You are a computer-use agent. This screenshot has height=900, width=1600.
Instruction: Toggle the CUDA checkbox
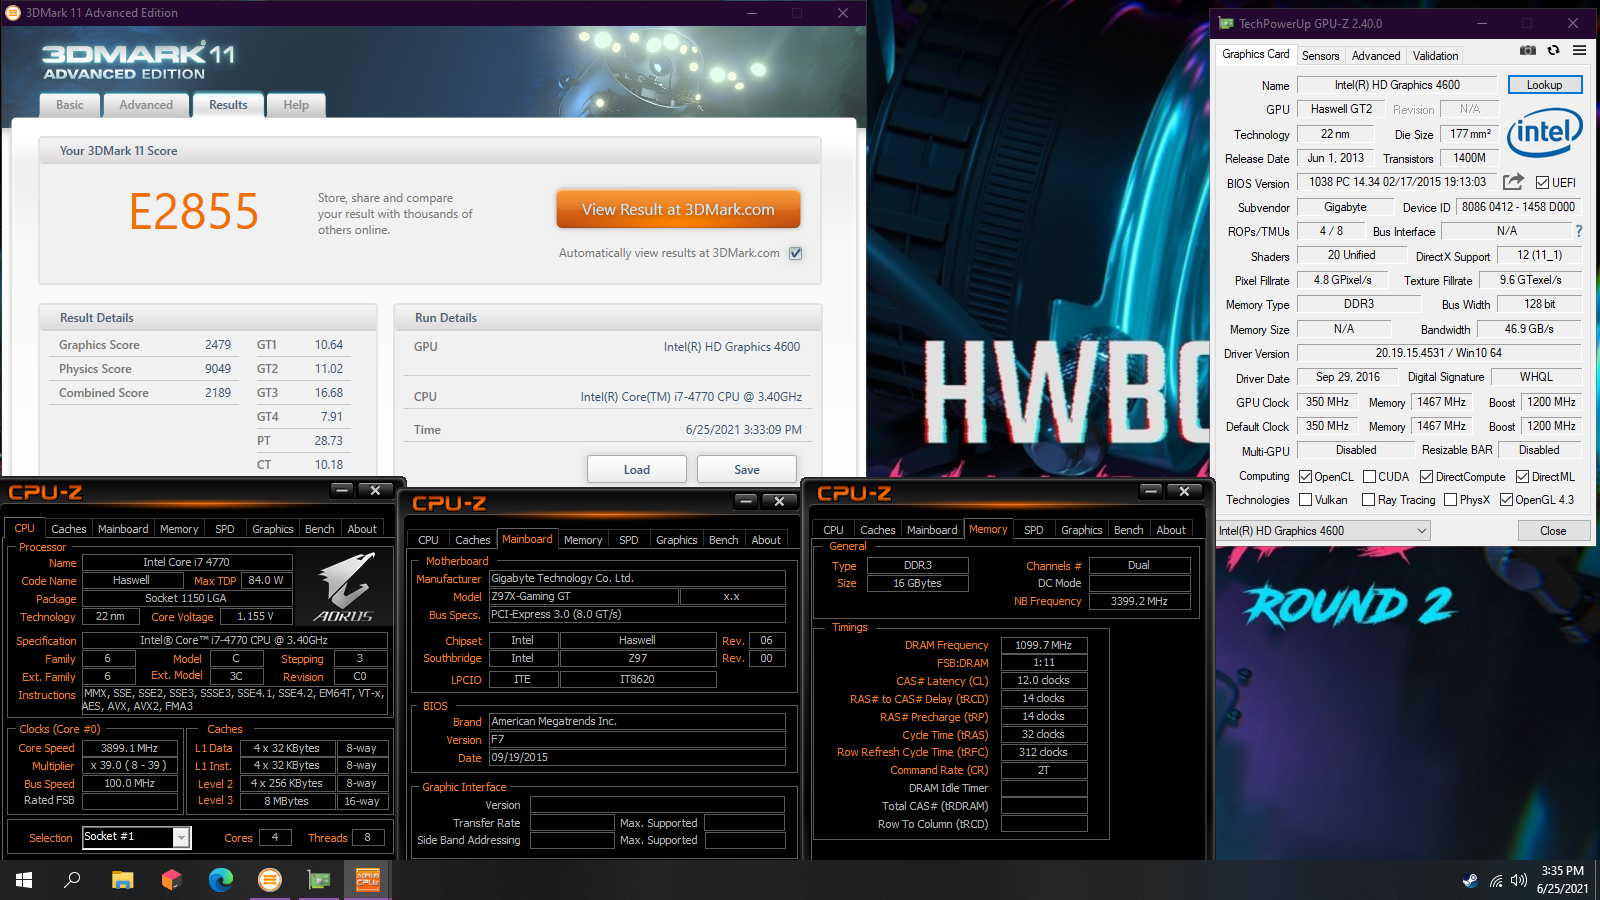tap(1369, 477)
